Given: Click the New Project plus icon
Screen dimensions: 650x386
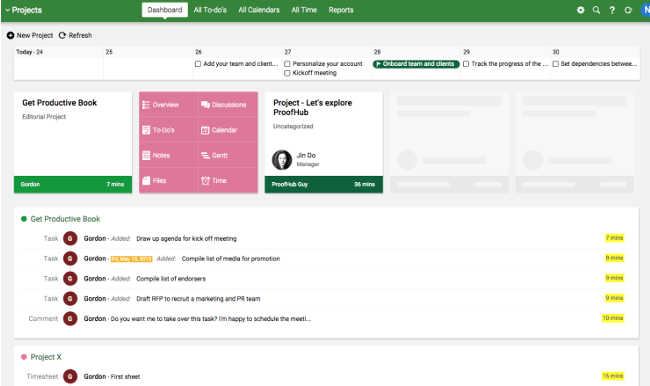Looking at the screenshot, I should tap(10, 35).
